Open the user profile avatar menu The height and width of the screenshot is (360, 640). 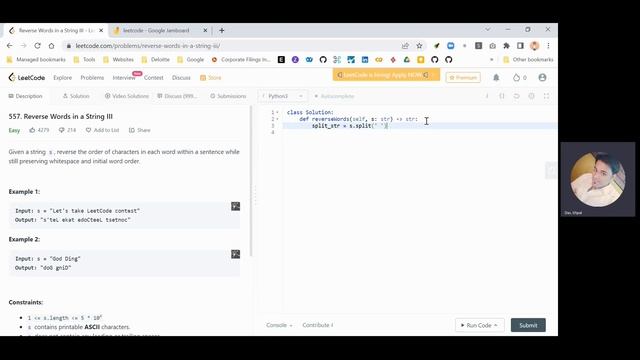tap(542, 78)
